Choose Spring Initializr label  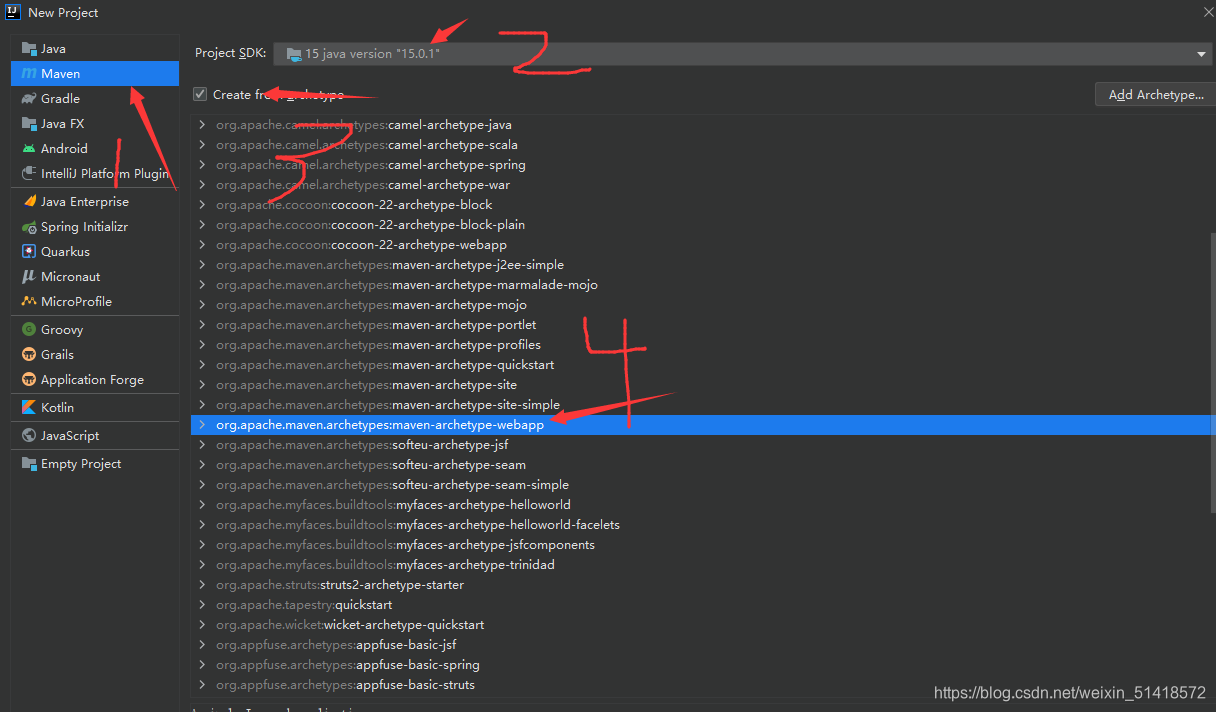[84, 226]
